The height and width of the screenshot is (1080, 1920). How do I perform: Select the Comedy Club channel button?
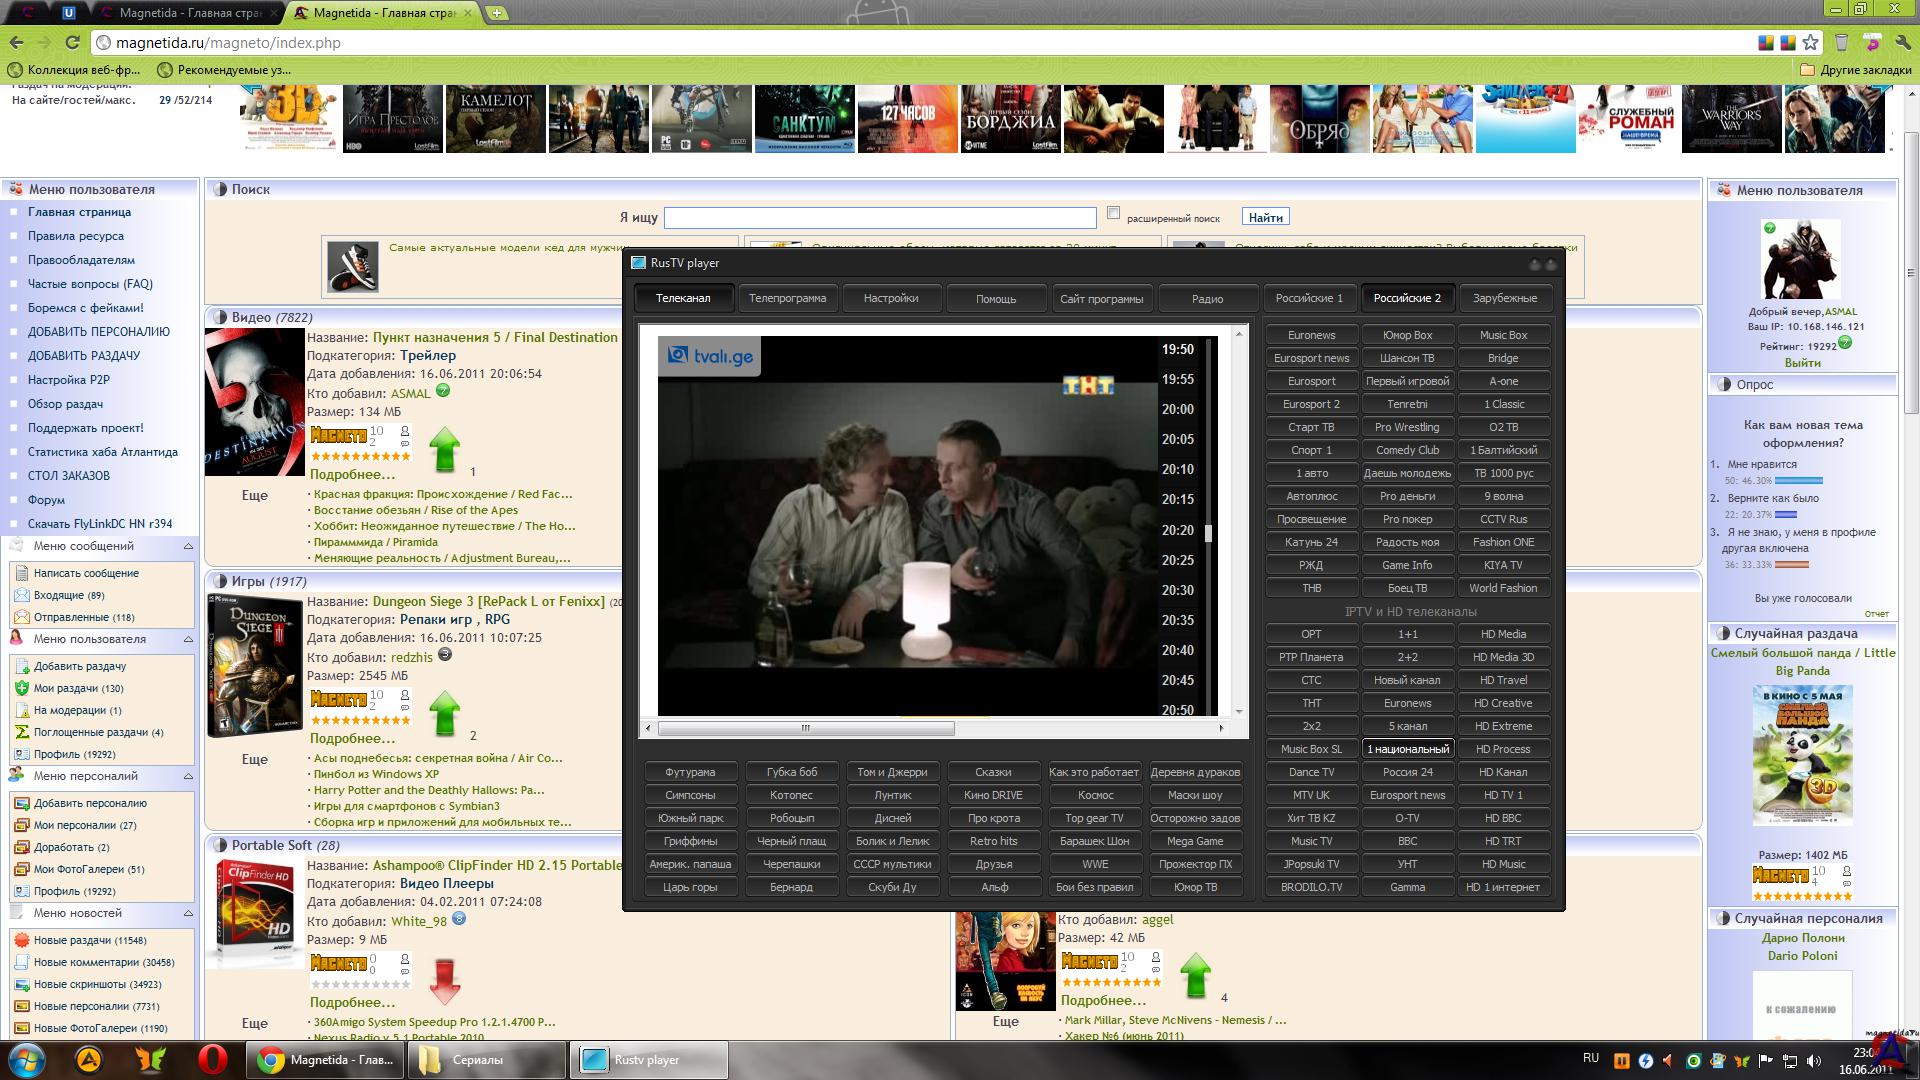(1407, 450)
